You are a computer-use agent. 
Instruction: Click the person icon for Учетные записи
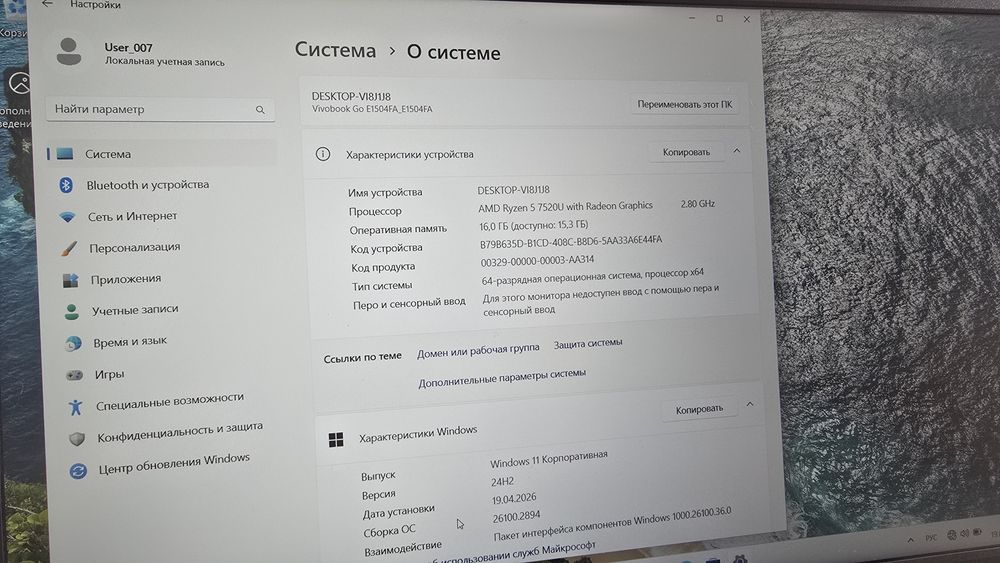coord(71,312)
